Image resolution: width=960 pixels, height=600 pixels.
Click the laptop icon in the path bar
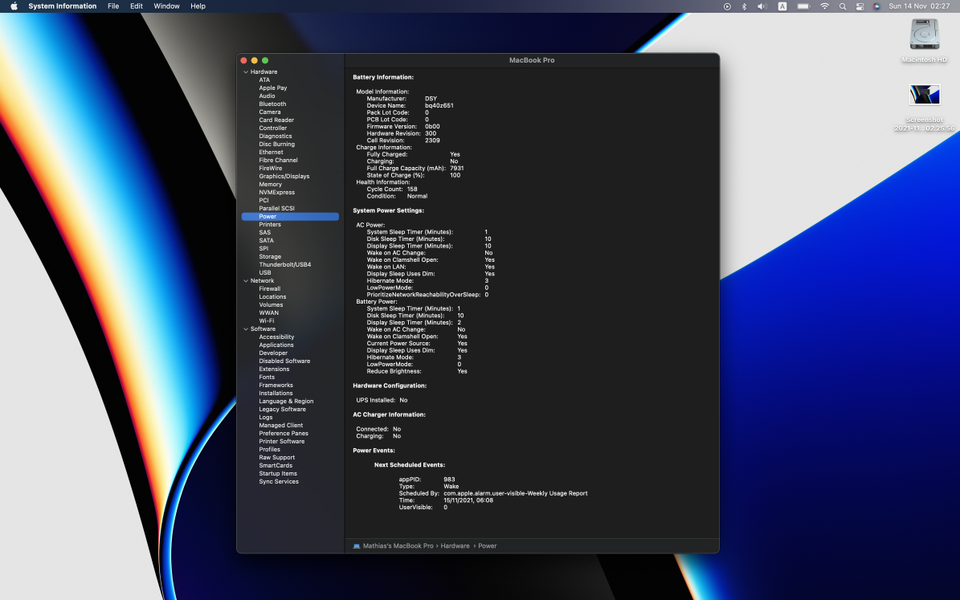(356, 546)
